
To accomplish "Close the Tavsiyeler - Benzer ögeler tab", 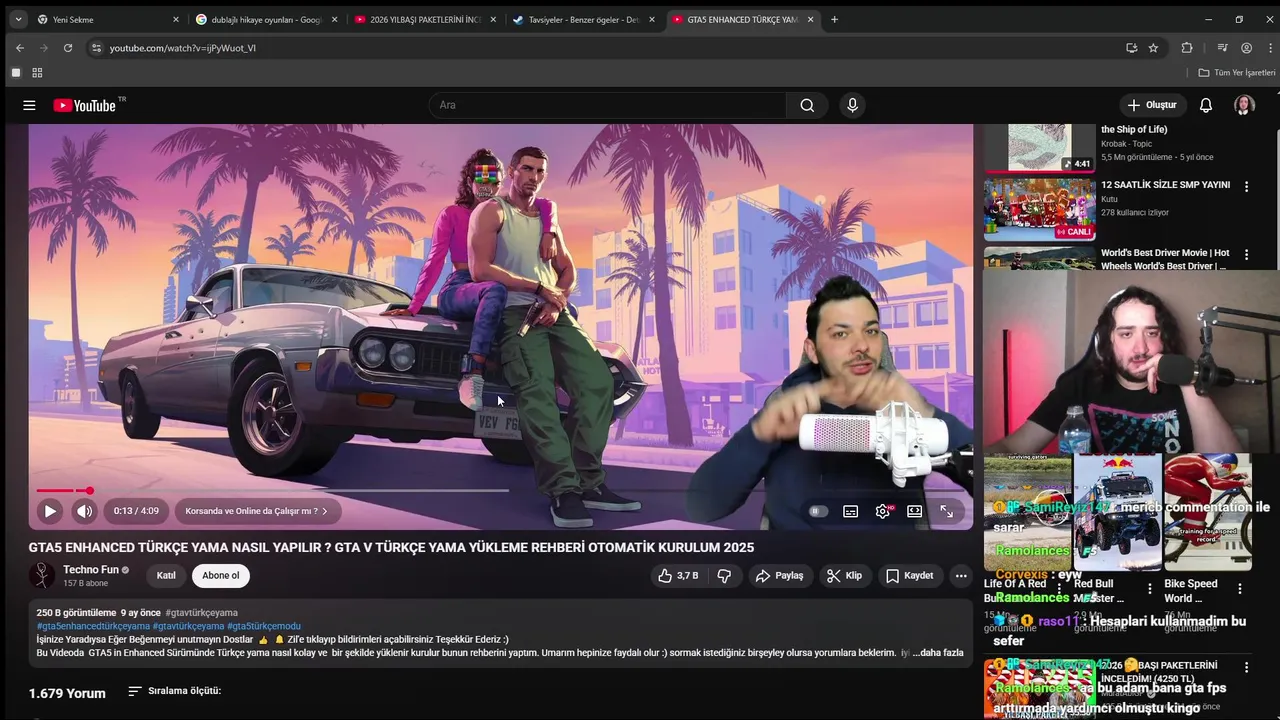I will [x=652, y=19].
